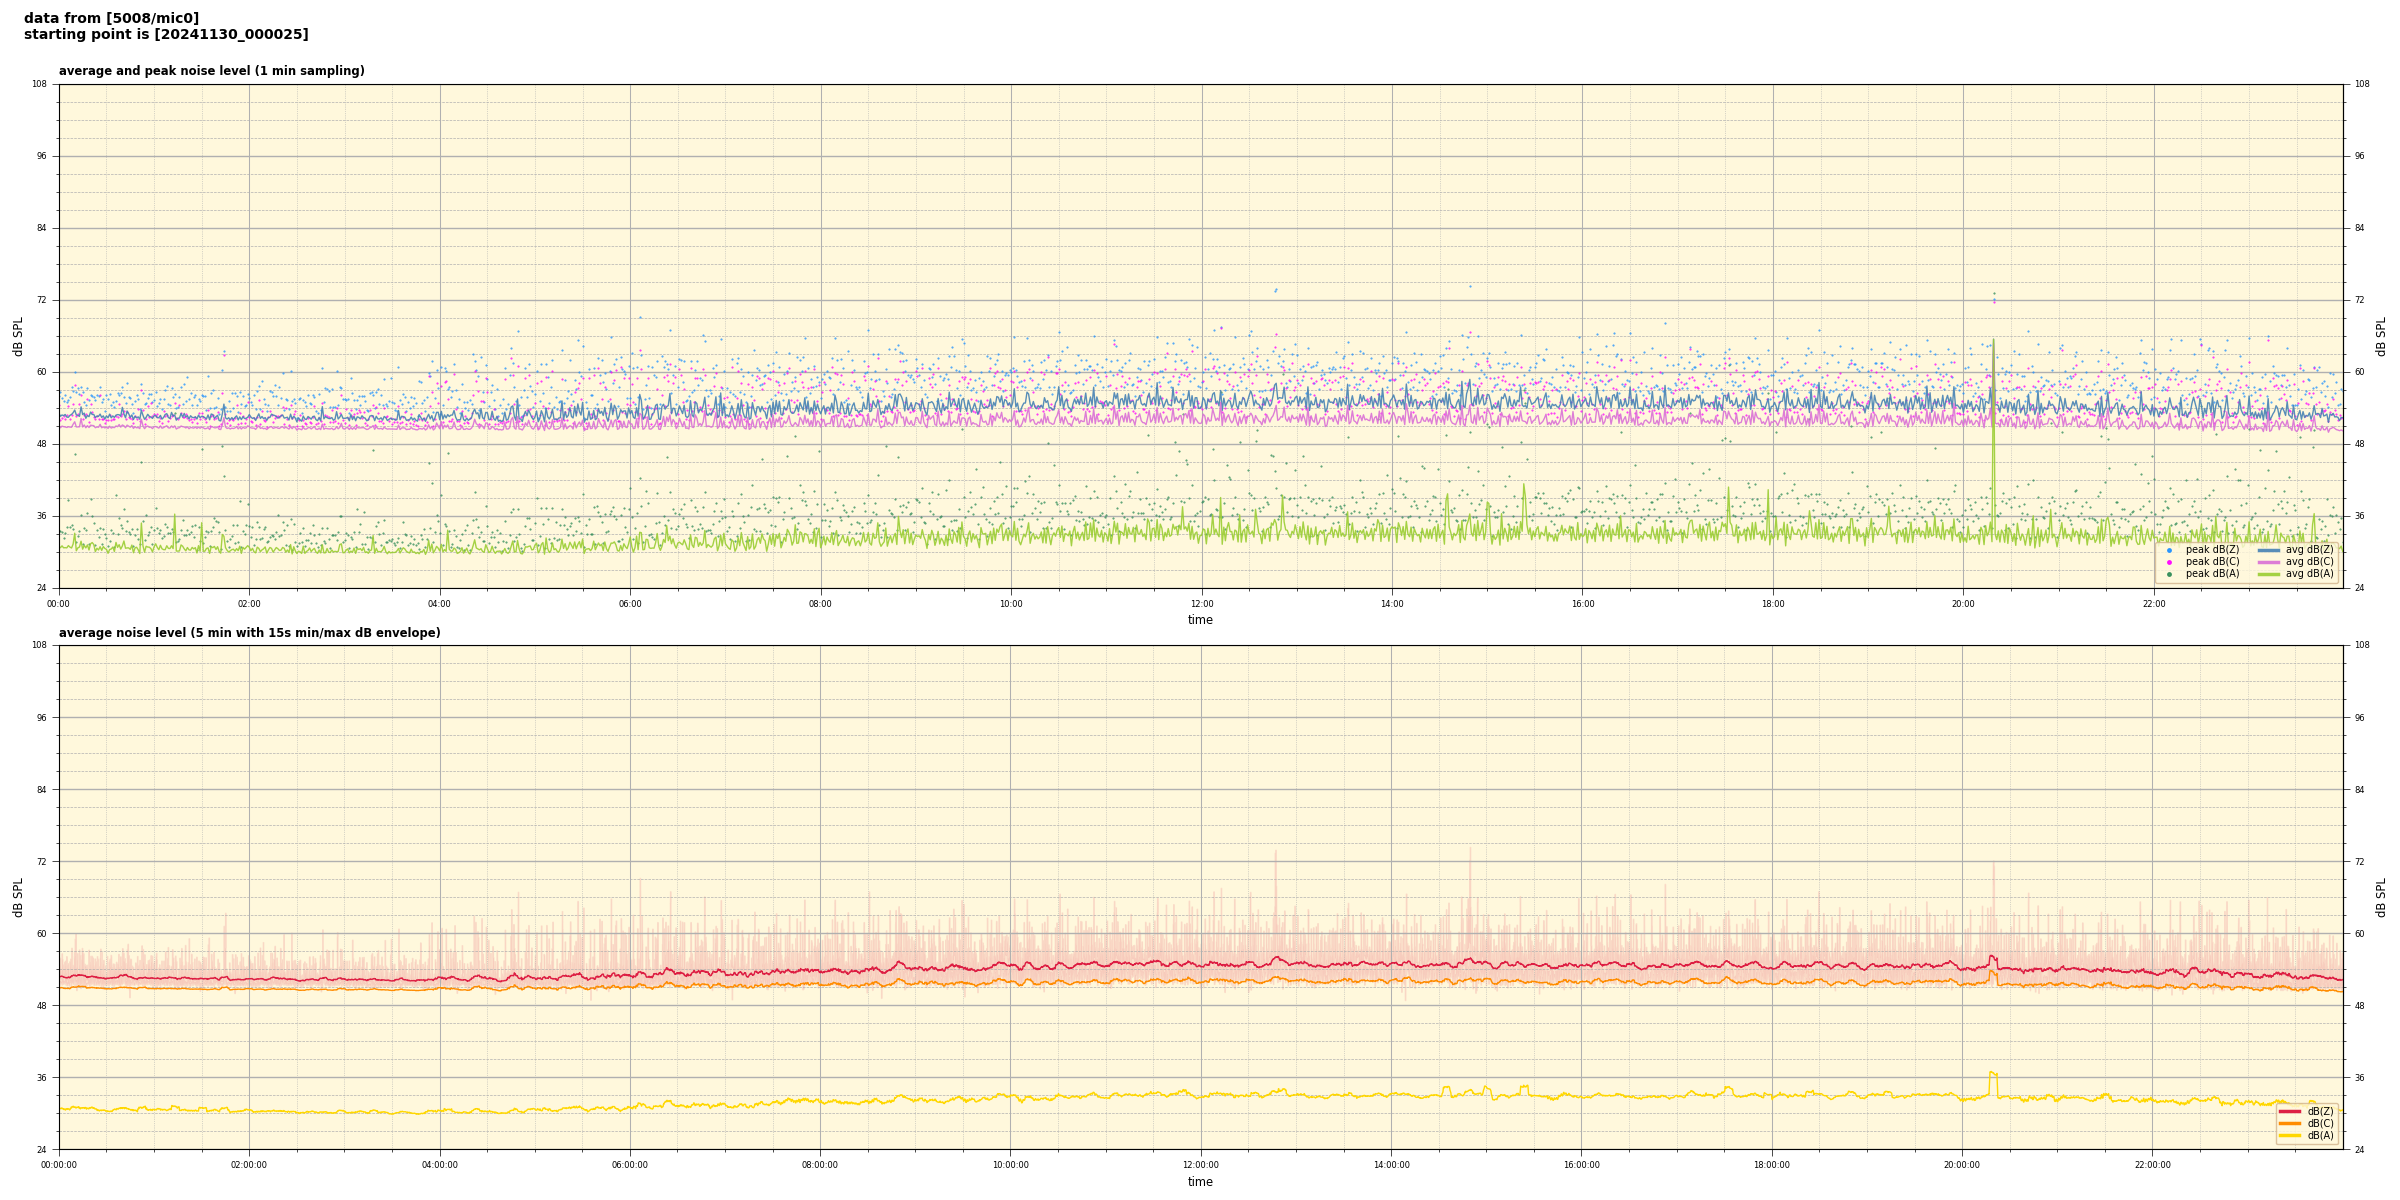Click the 72 tick on top chart's left axis
2400x1200 pixels.
42,300
